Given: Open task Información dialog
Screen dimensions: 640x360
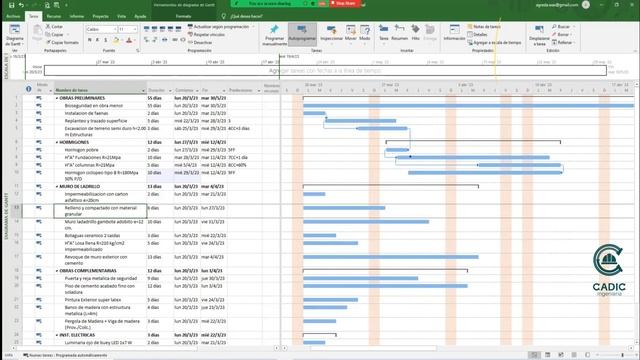Looking at the screenshot, I should tap(454, 33).
